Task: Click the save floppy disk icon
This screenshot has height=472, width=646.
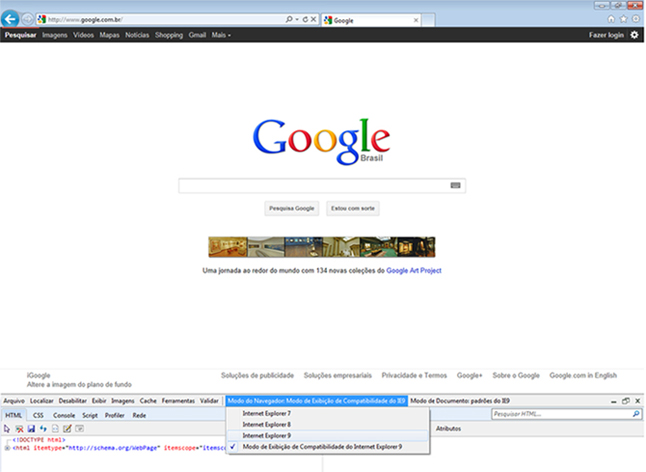Action: (x=31, y=429)
